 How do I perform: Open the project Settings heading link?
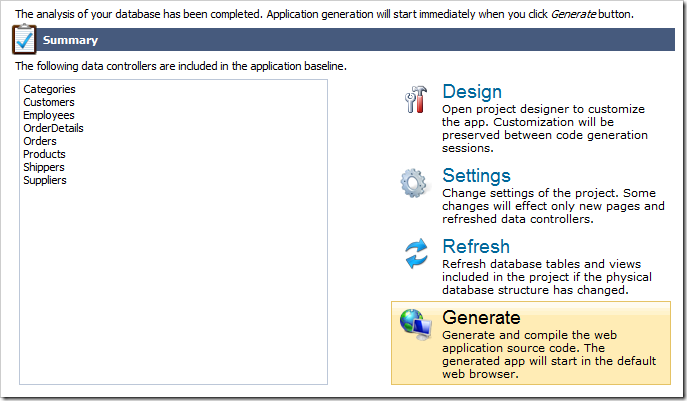(x=476, y=176)
